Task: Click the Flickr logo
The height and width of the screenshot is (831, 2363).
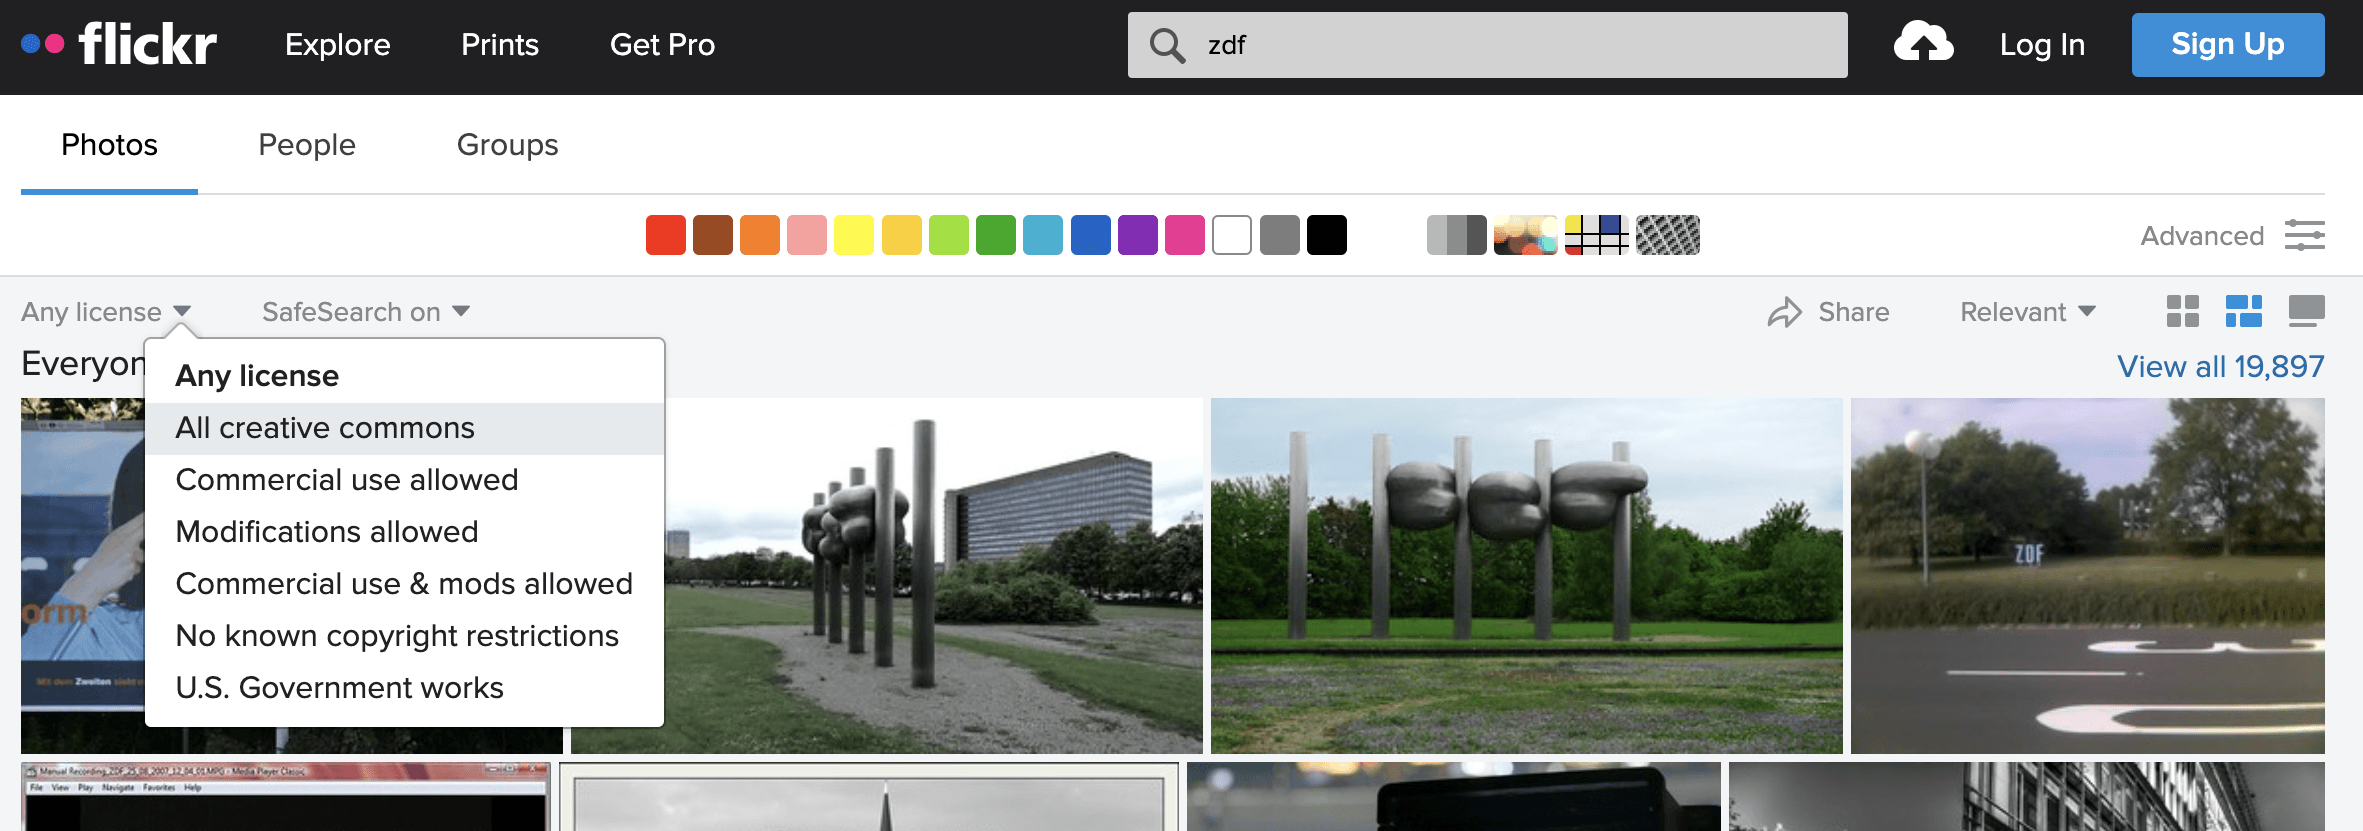Action: [x=120, y=45]
